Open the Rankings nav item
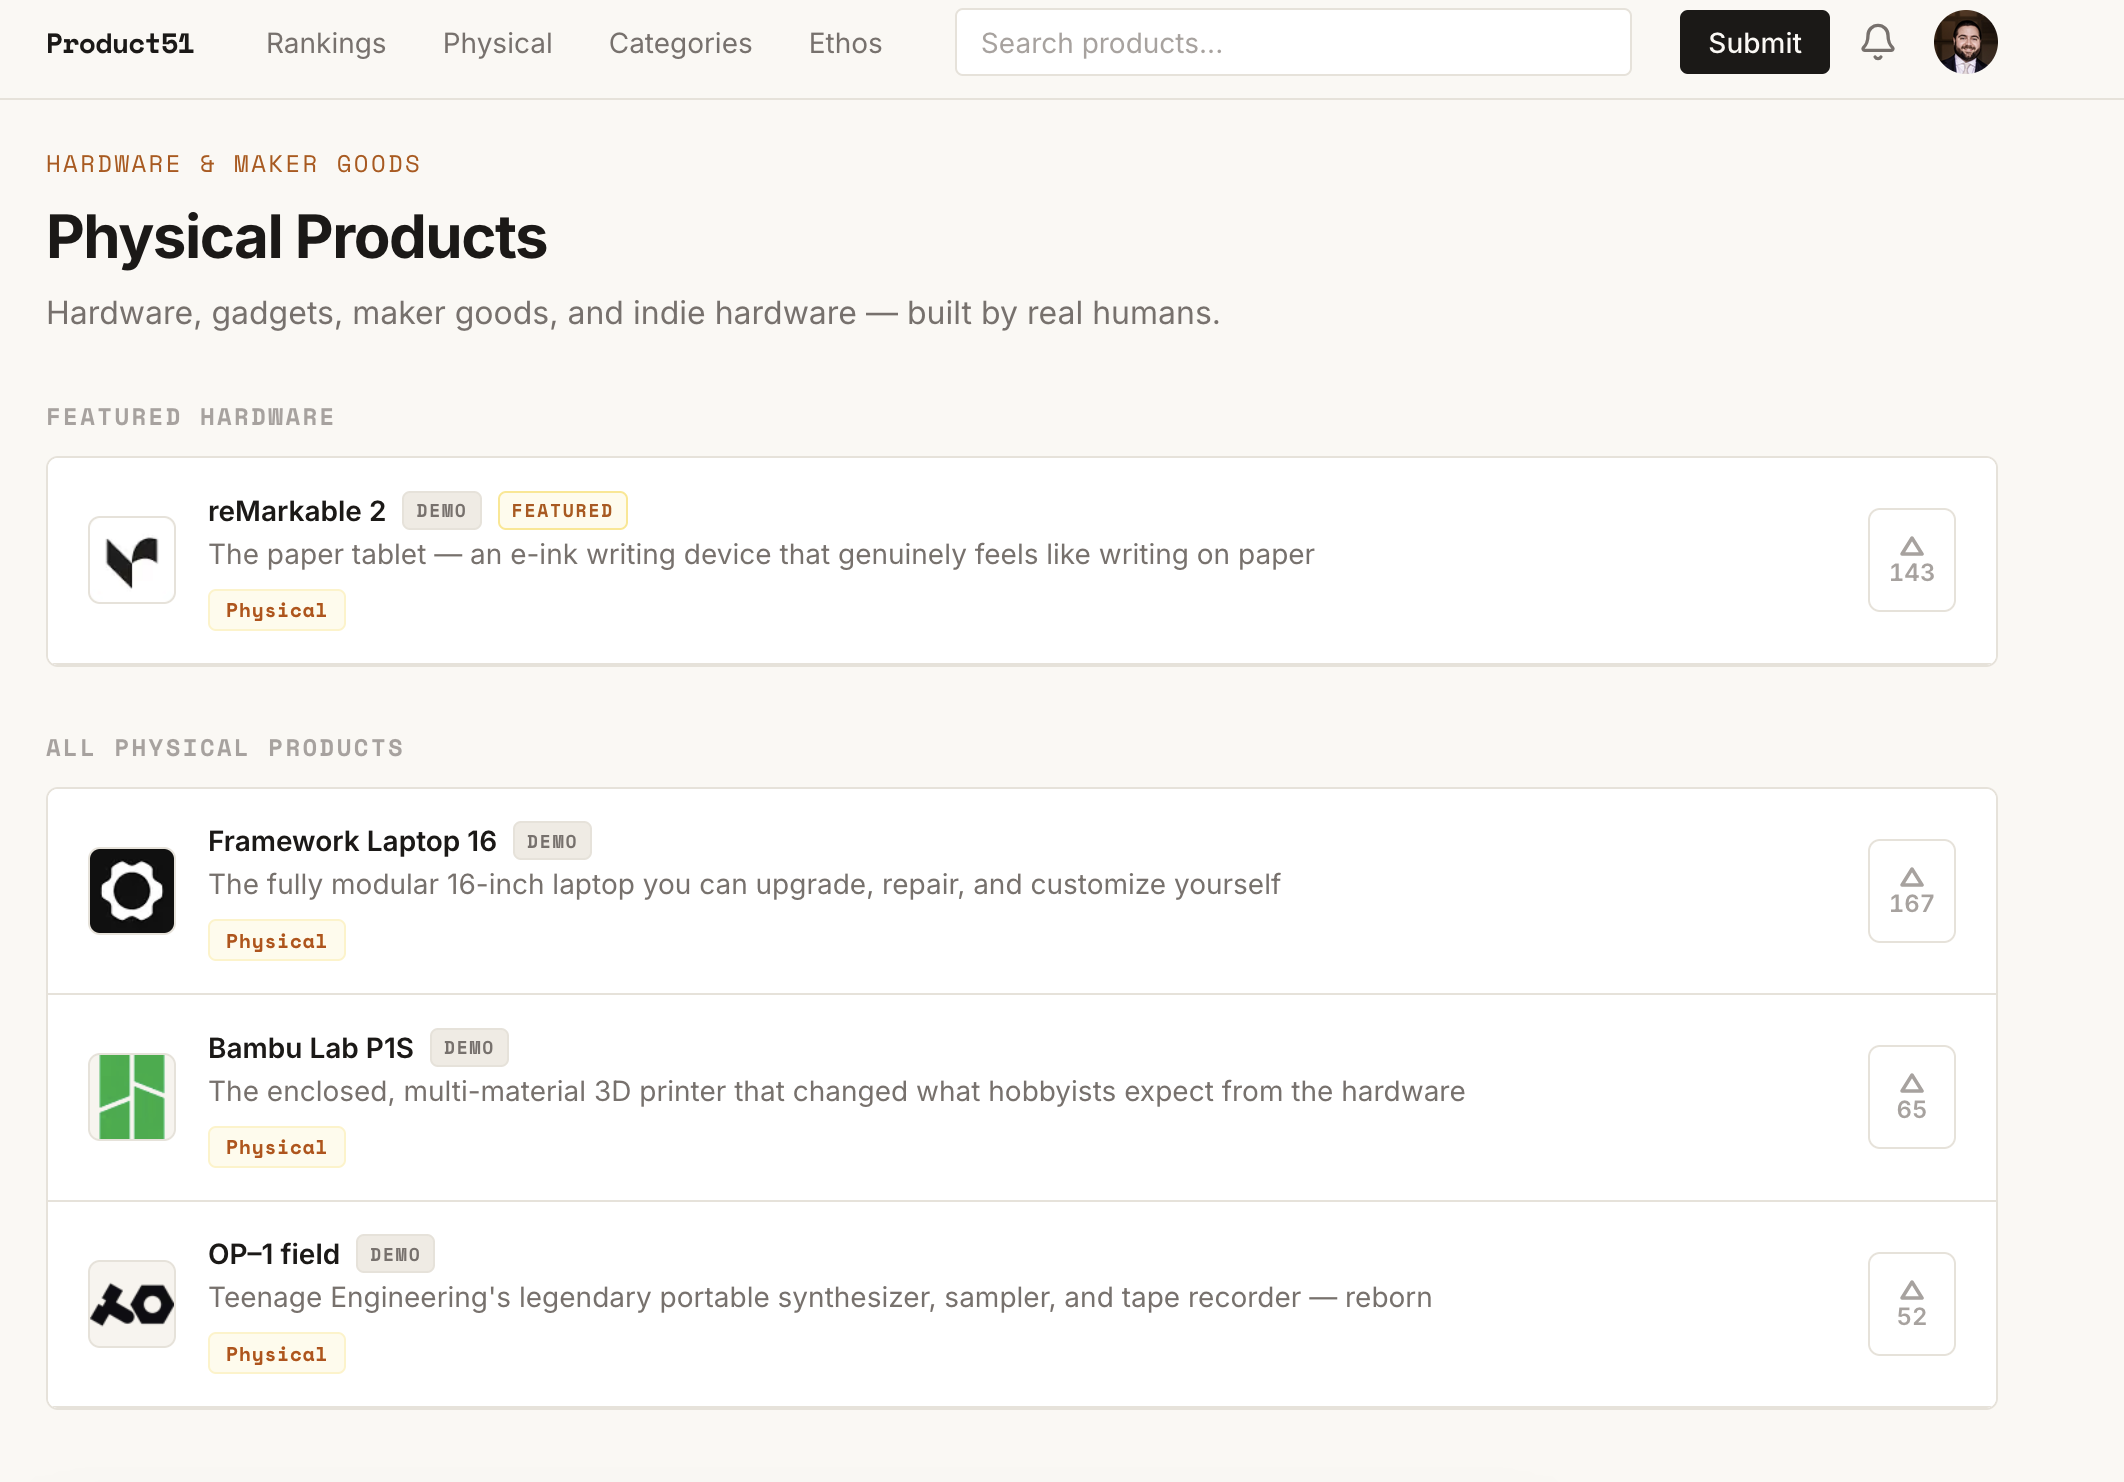The image size is (2124, 1482). (x=326, y=43)
